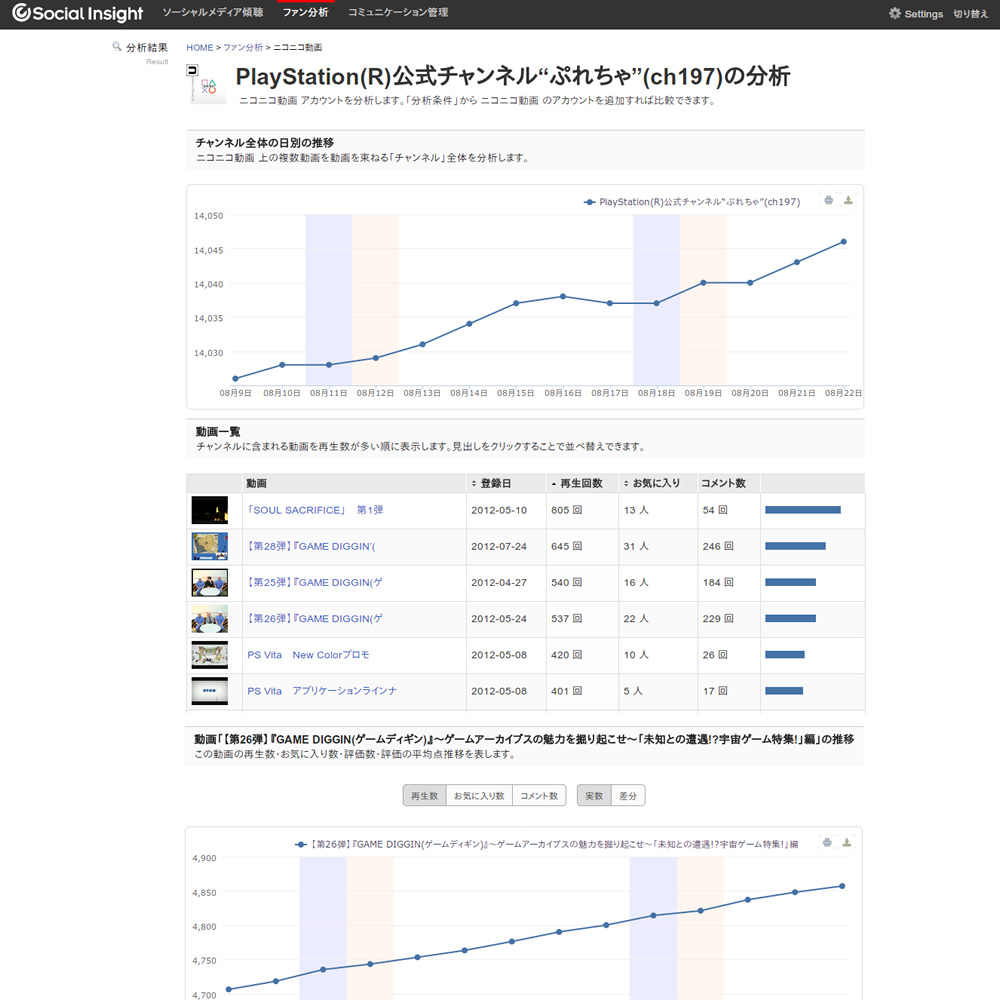Switch metric to お気に入り数
The width and height of the screenshot is (1000, 1000).
[x=480, y=796]
